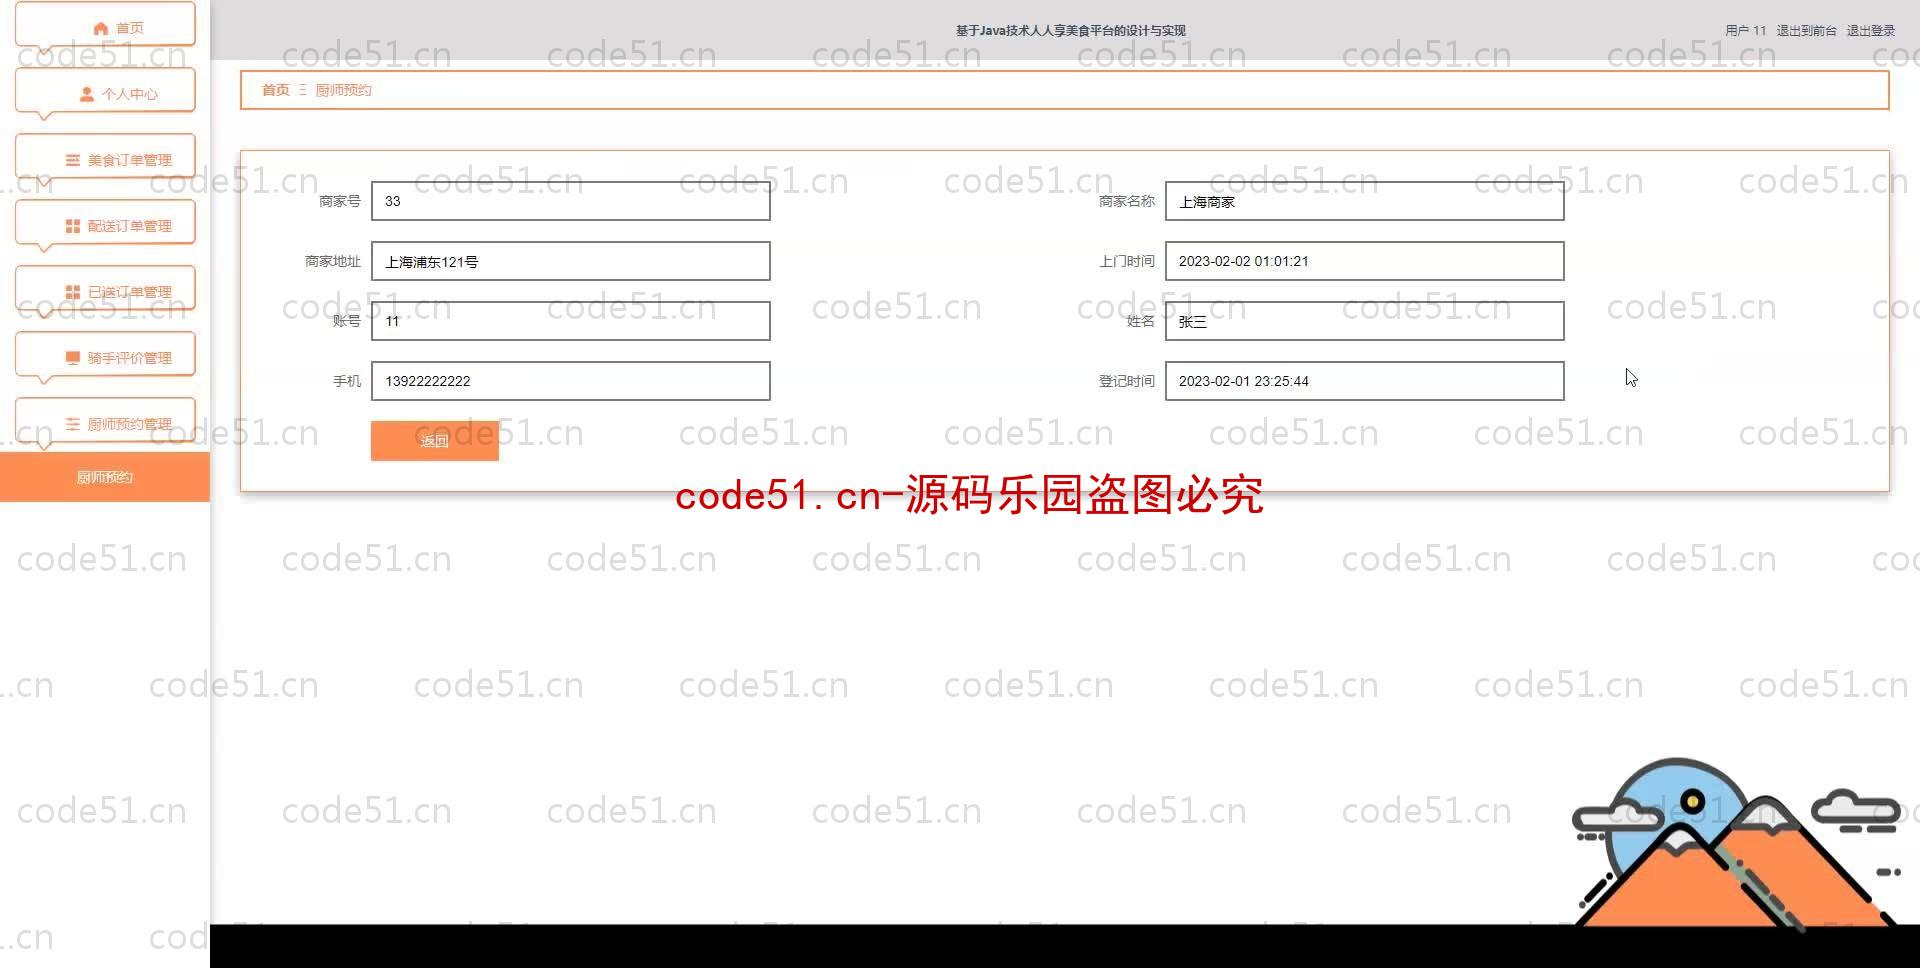This screenshot has width=1920, height=968.
Task: Select 厨师预约 submenu item
Action: point(105,477)
